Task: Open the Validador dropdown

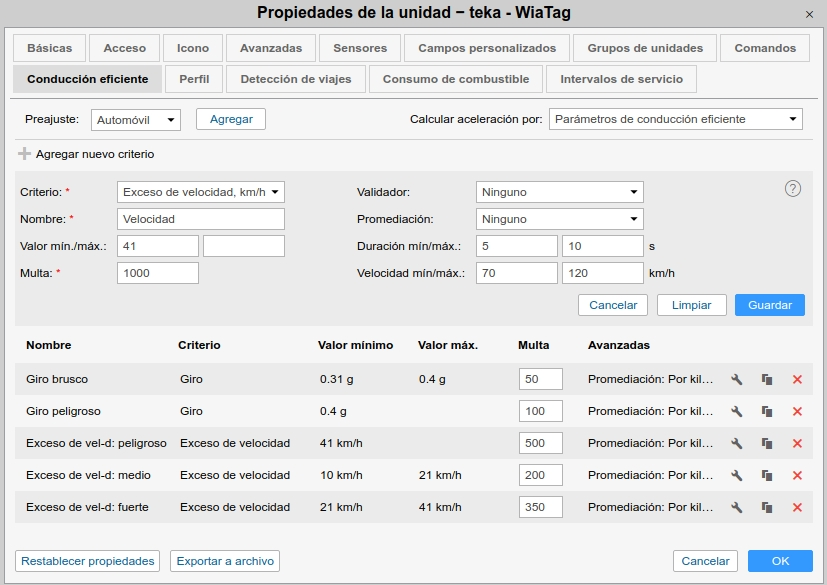Action: pos(559,192)
